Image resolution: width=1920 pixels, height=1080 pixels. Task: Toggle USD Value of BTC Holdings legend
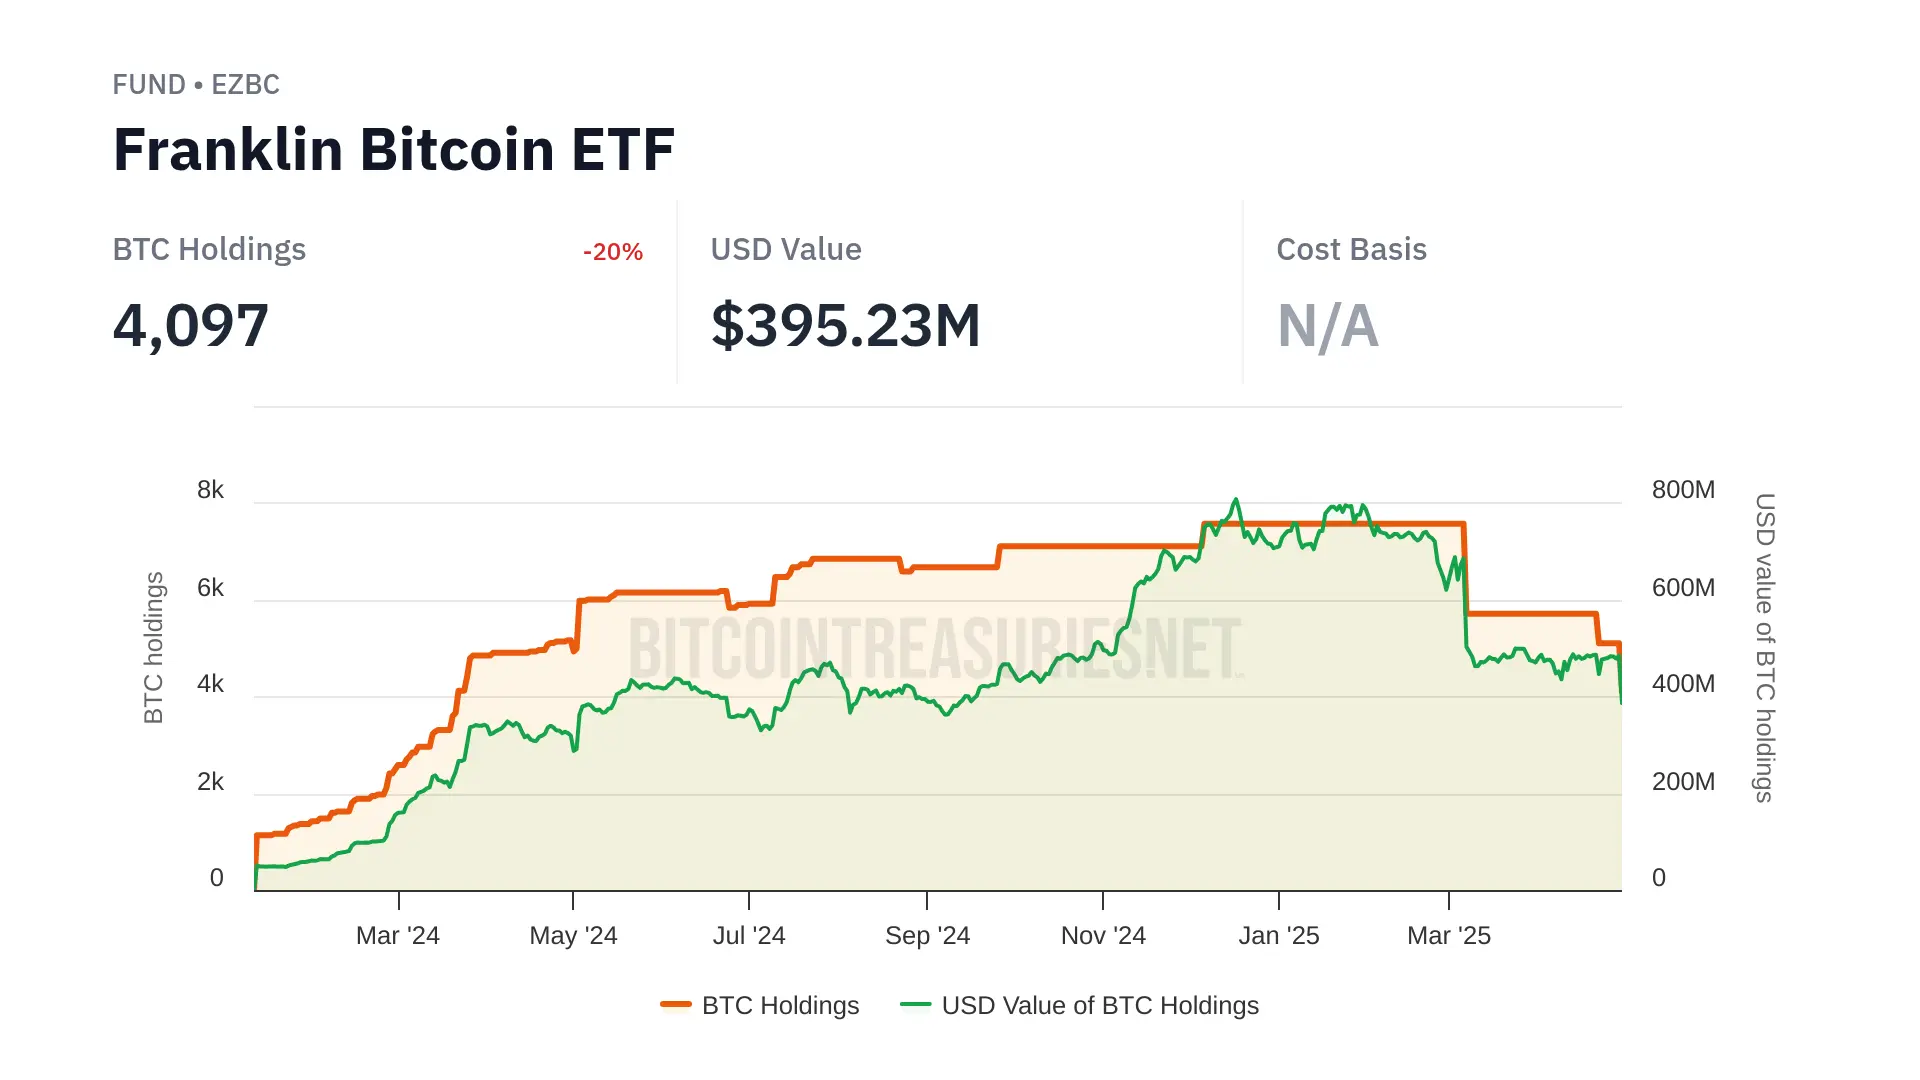point(1099,1005)
